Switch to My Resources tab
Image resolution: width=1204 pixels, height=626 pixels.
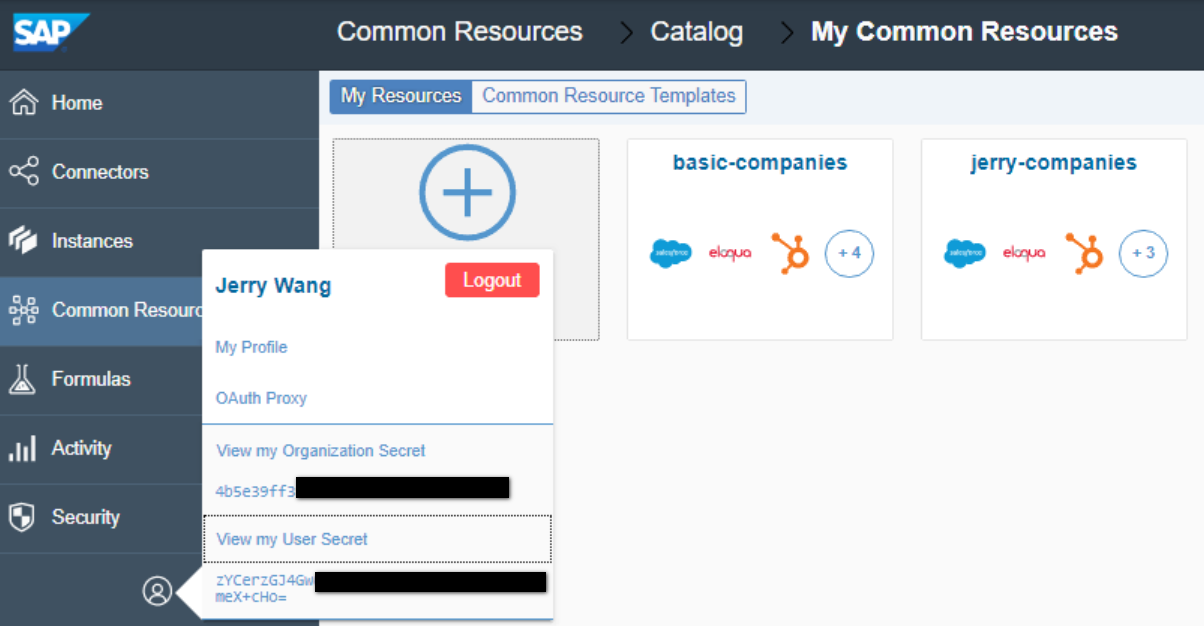point(401,96)
